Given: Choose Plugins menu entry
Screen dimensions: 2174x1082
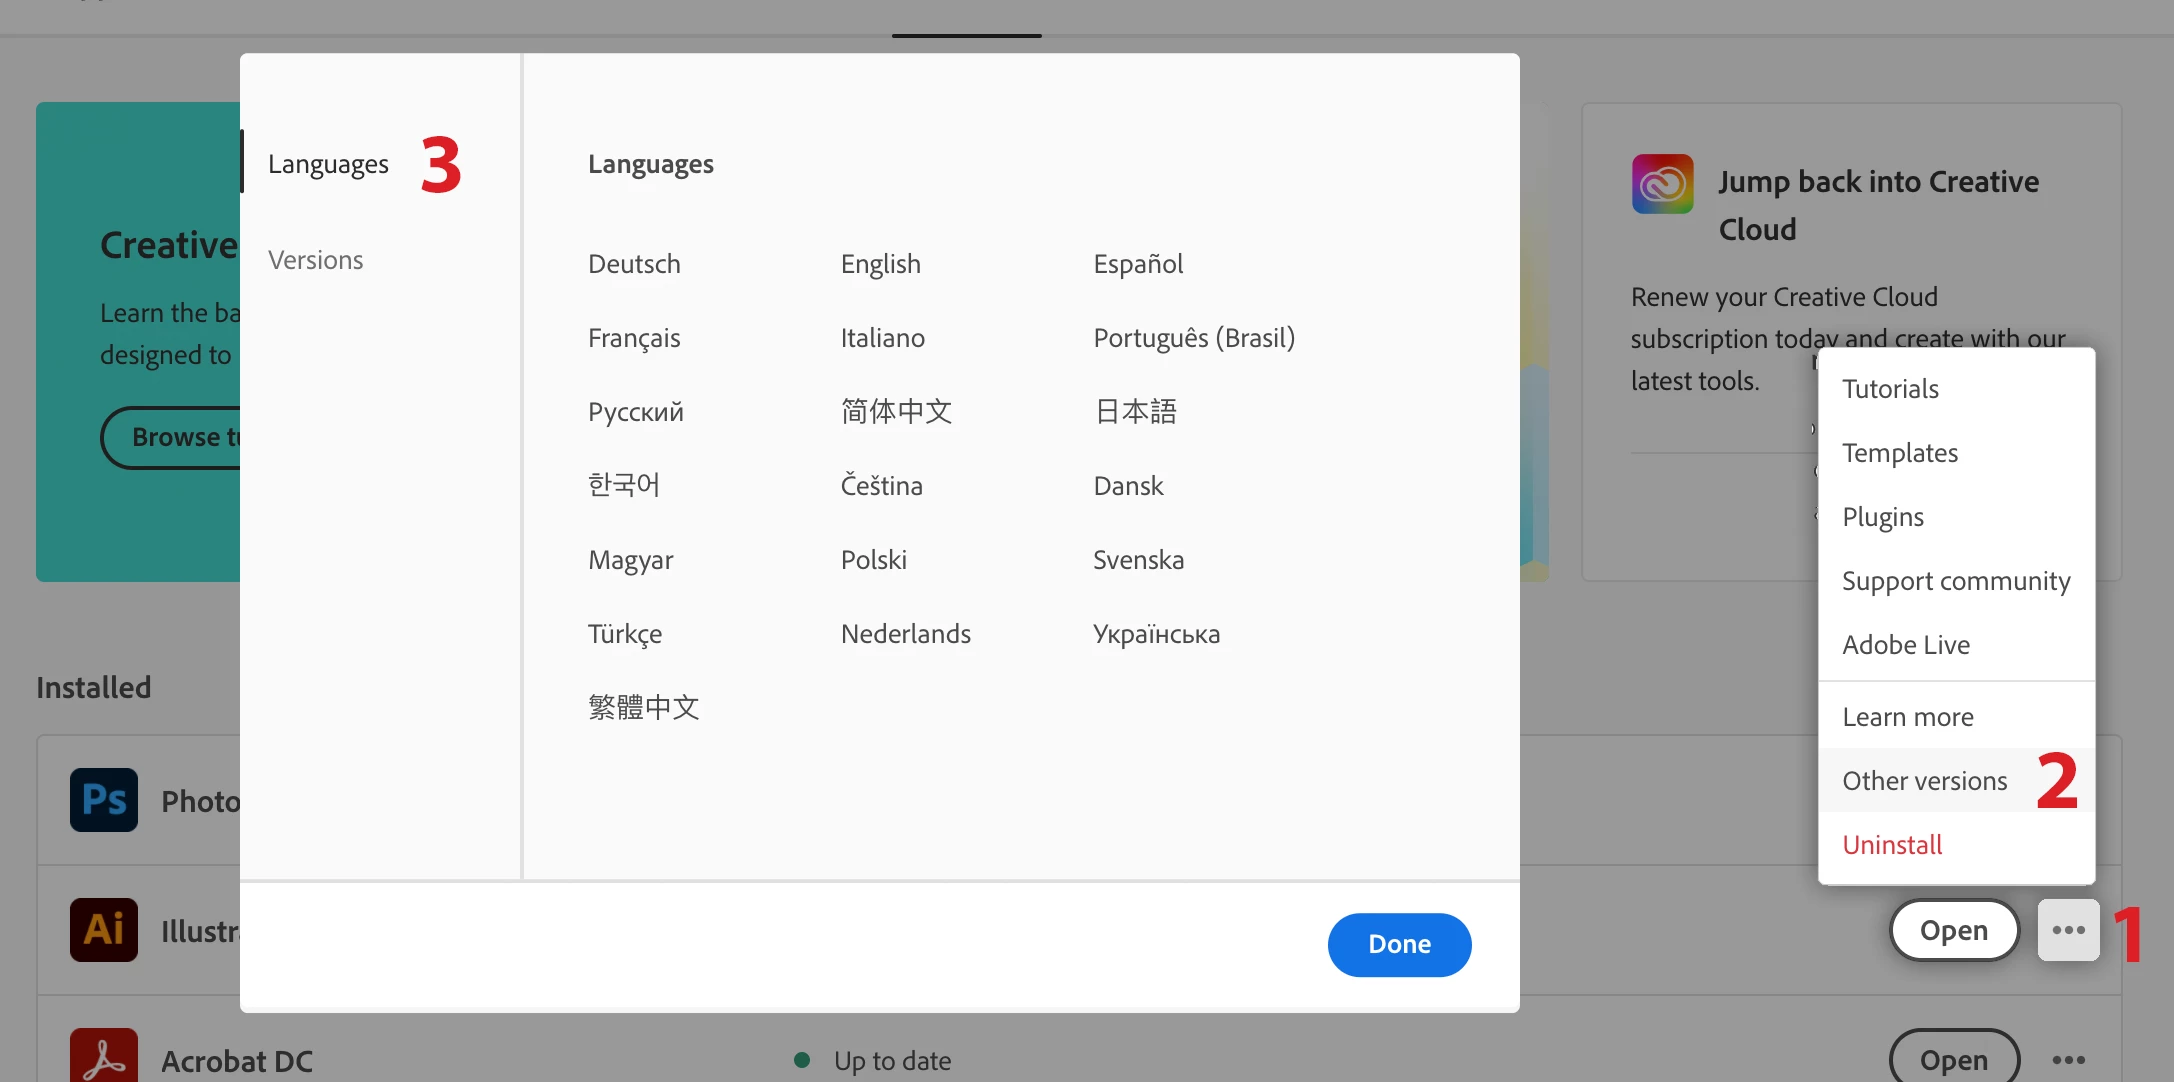Looking at the screenshot, I should (x=1882, y=517).
